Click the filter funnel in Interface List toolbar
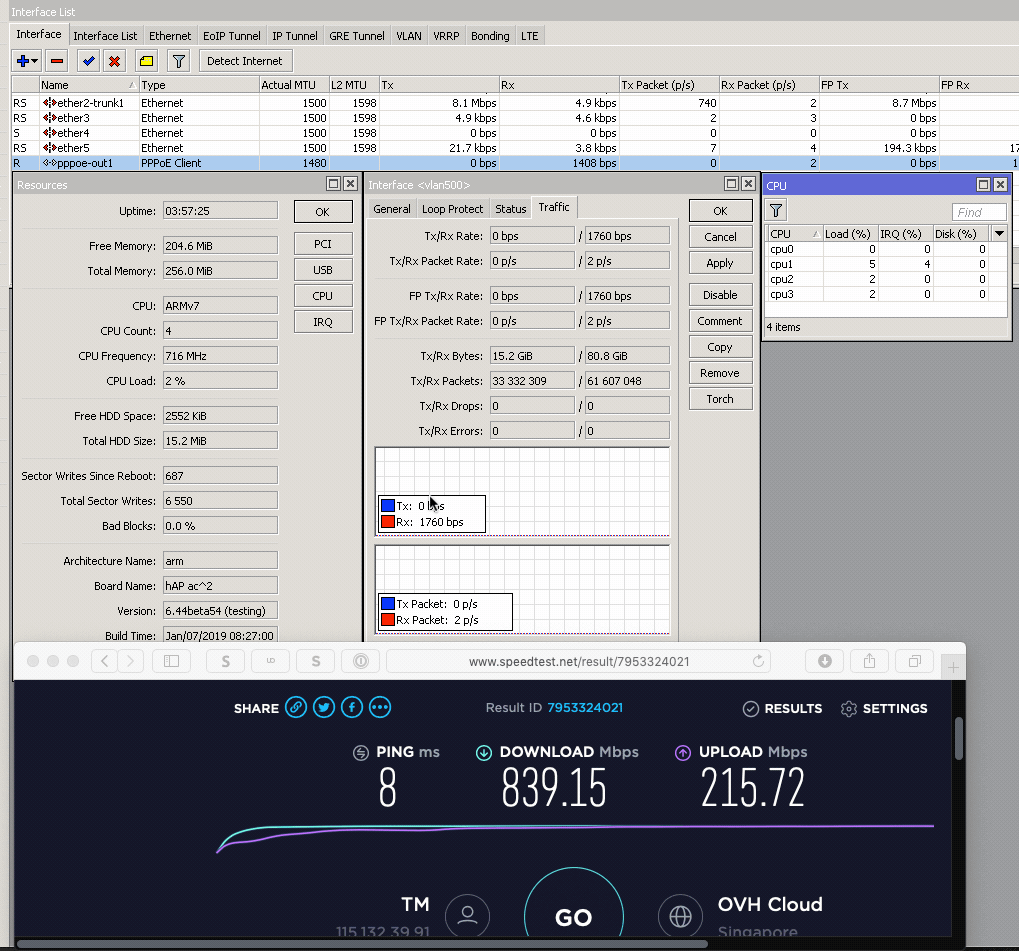This screenshot has width=1019, height=951. point(178,61)
